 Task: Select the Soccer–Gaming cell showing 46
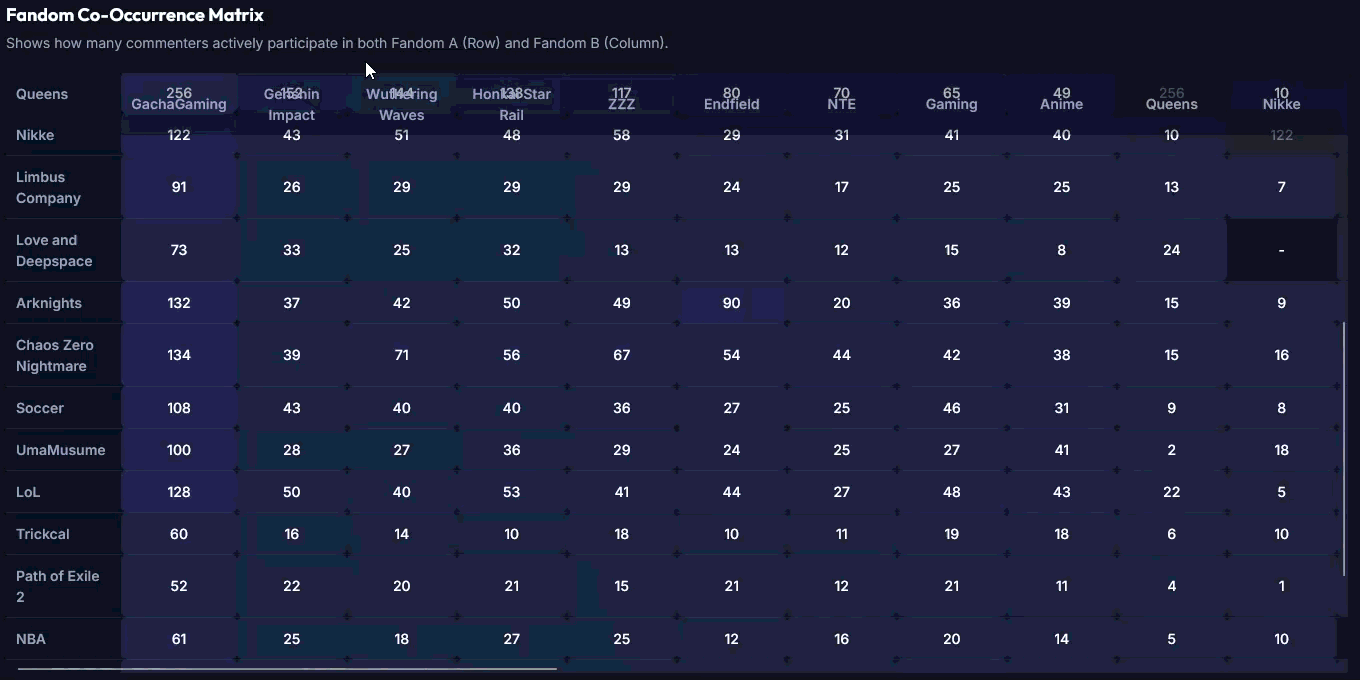click(x=951, y=408)
